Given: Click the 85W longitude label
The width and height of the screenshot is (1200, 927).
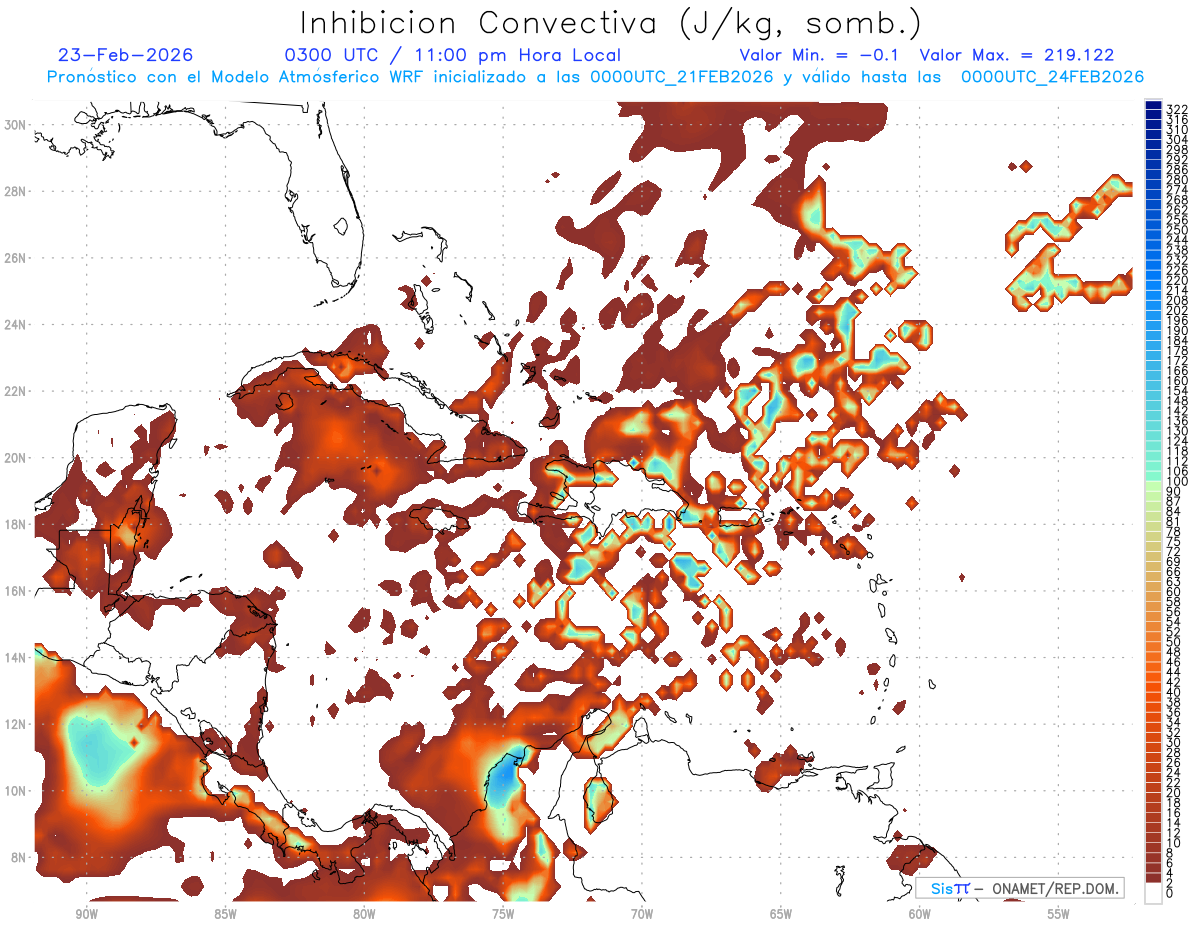Looking at the screenshot, I should point(225,914).
